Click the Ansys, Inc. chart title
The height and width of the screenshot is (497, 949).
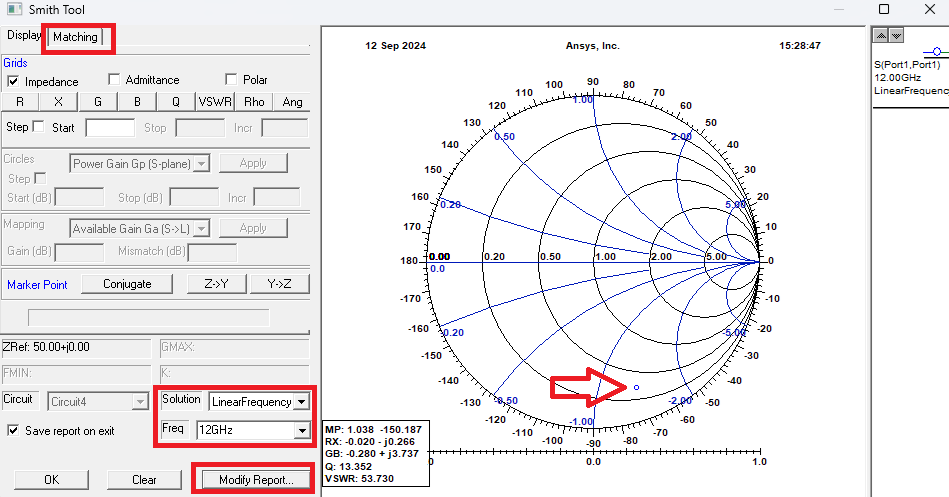pyautogui.click(x=593, y=45)
